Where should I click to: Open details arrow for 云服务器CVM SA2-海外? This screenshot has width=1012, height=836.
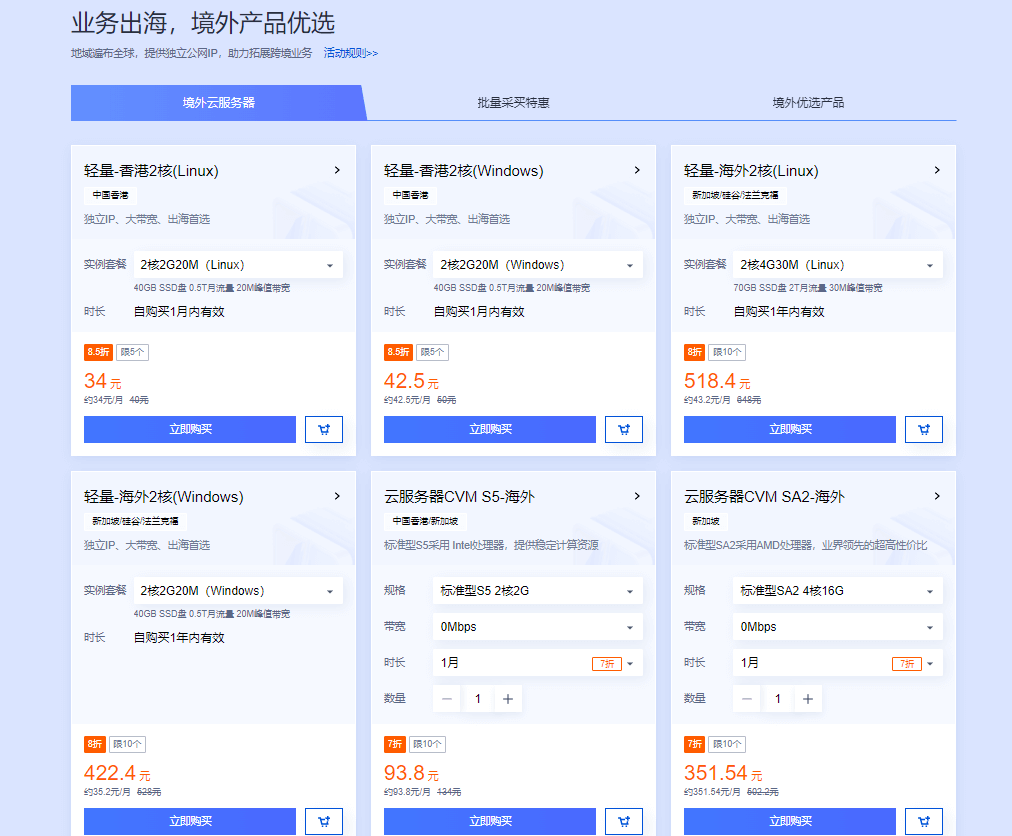(937, 496)
